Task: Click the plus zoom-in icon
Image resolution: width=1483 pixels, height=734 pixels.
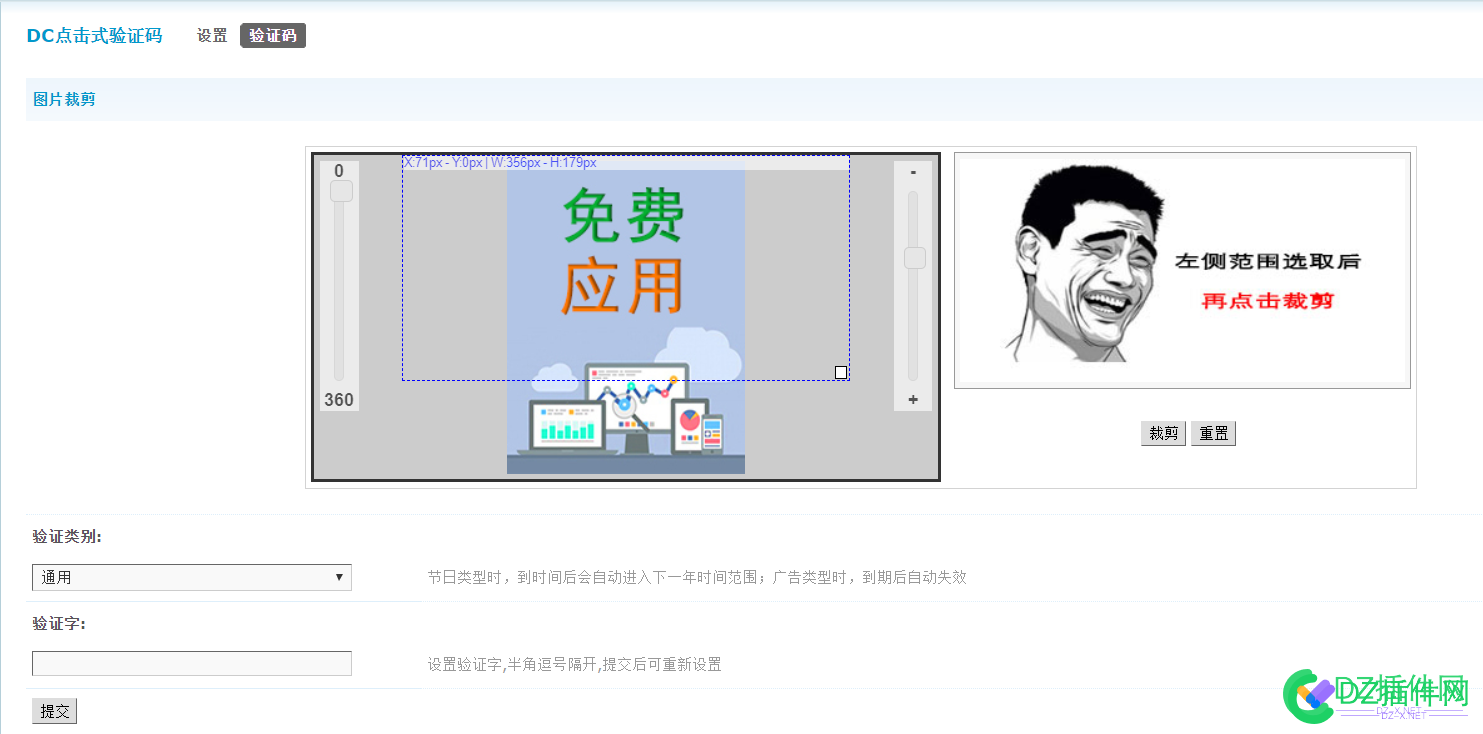Action: 913,400
